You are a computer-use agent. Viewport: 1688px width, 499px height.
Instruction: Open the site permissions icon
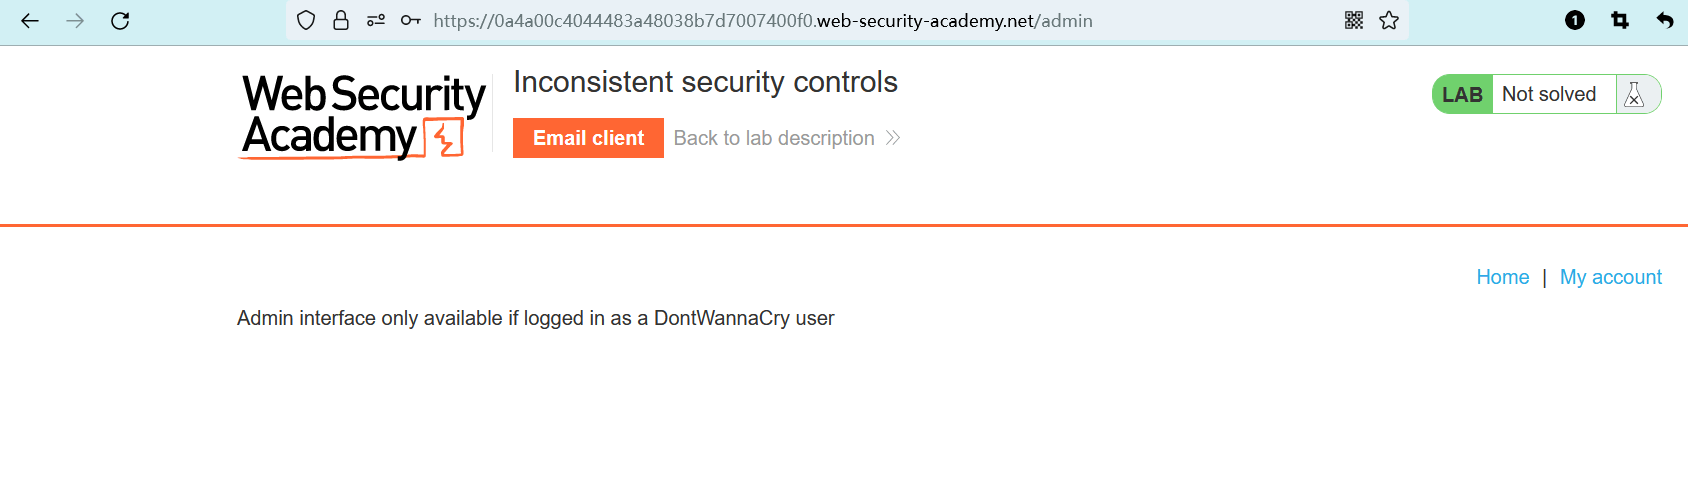point(376,20)
